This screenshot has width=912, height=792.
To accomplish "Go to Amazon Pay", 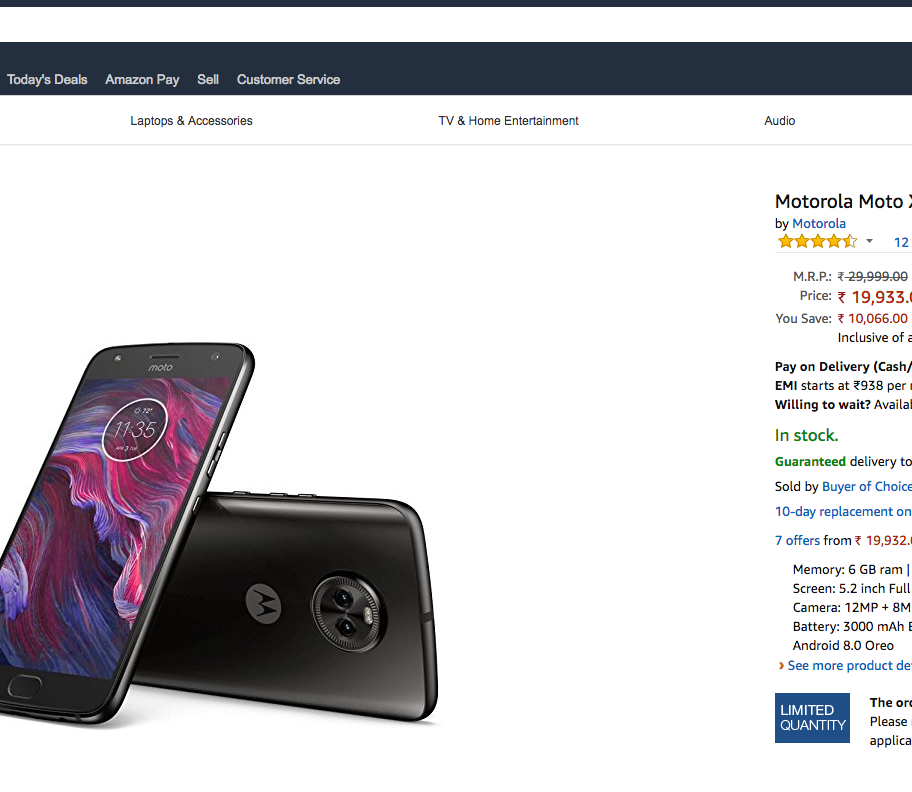I will [142, 80].
